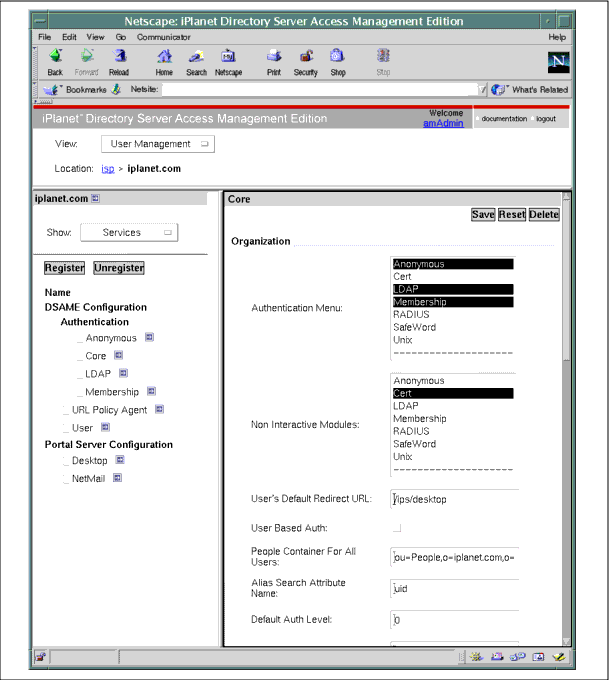609x680 pixels.
Task: Click the Stop traffic light icon
Action: [x=383, y=56]
